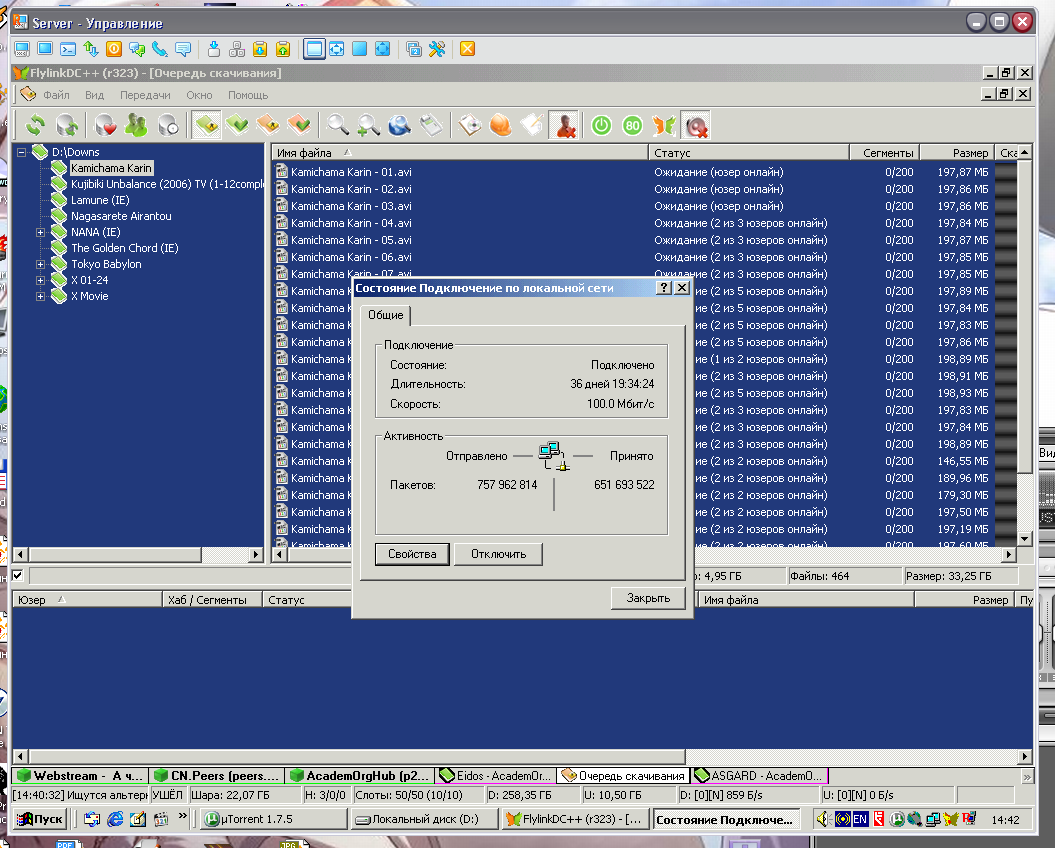This screenshot has height=848, width=1055.
Task: Open favorite hubs heart icon
Action: [106, 125]
